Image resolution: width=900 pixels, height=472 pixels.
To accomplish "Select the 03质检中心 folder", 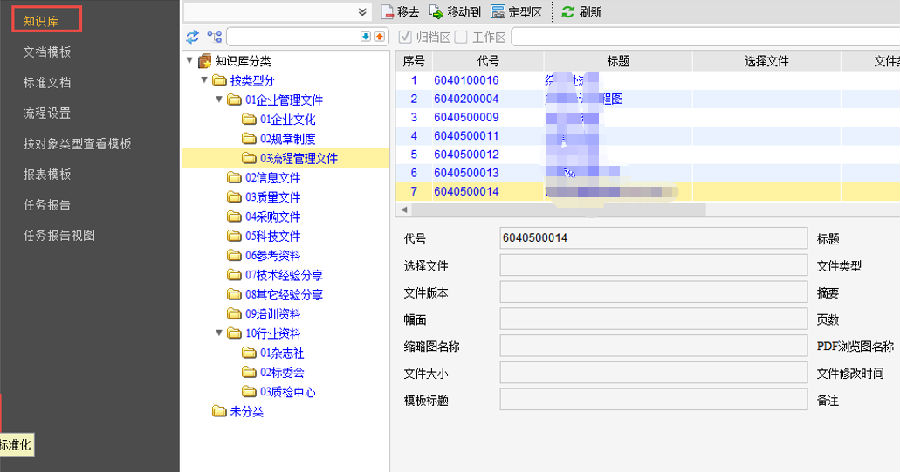I will 279,392.
